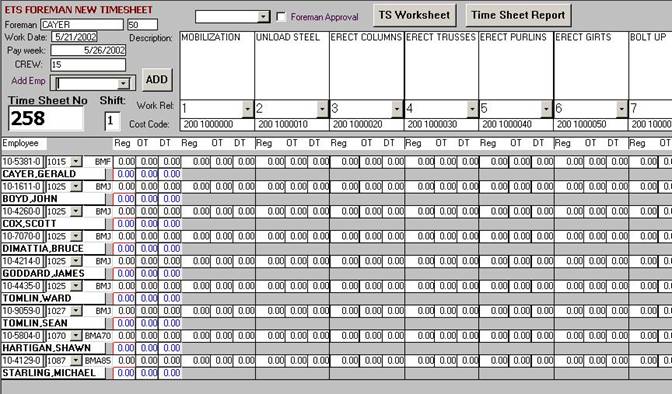Click the ADD employee button

click(157, 80)
